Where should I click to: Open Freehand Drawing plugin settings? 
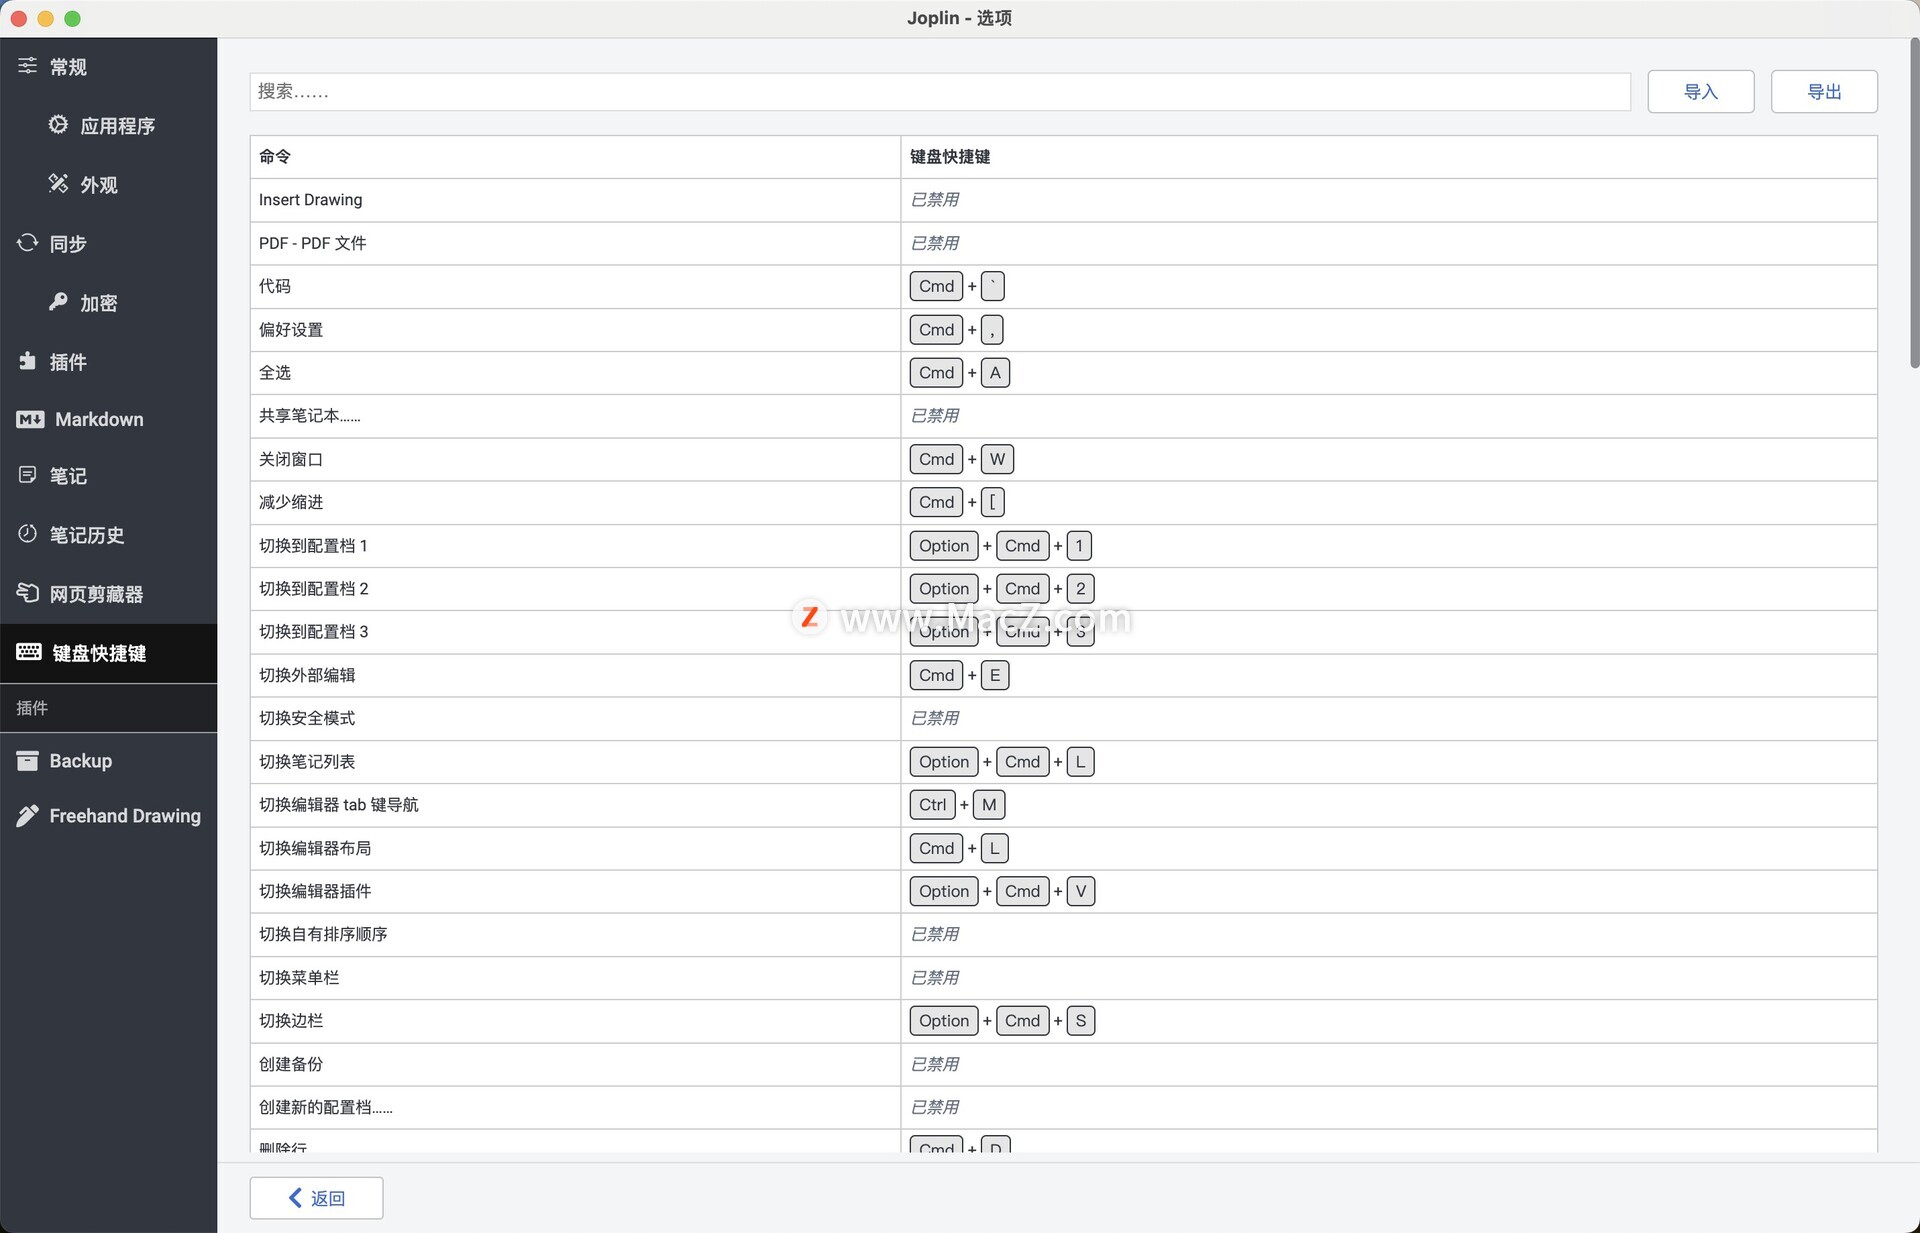click(x=108, y=816)
